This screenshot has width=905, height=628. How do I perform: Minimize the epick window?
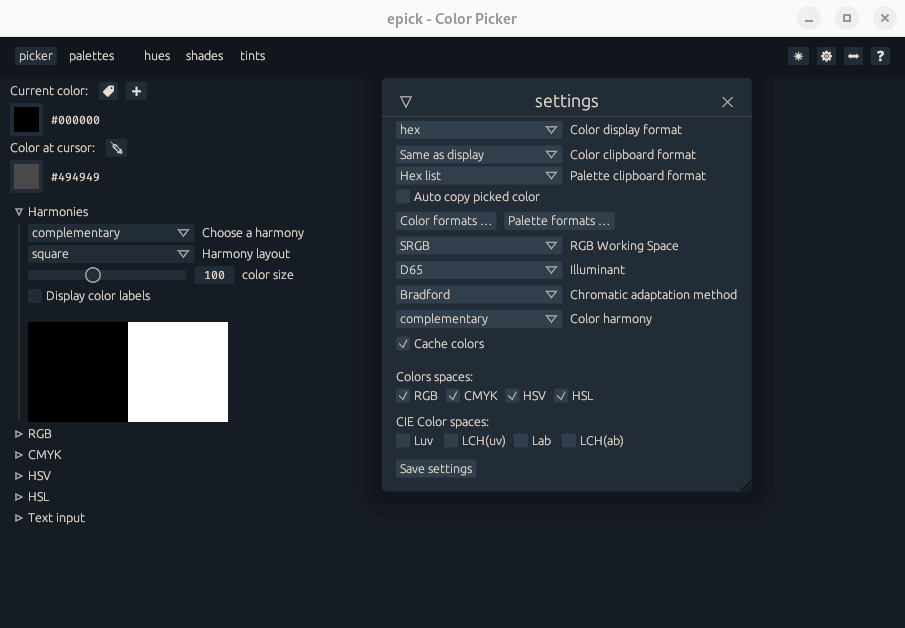(x=809, y=18)
